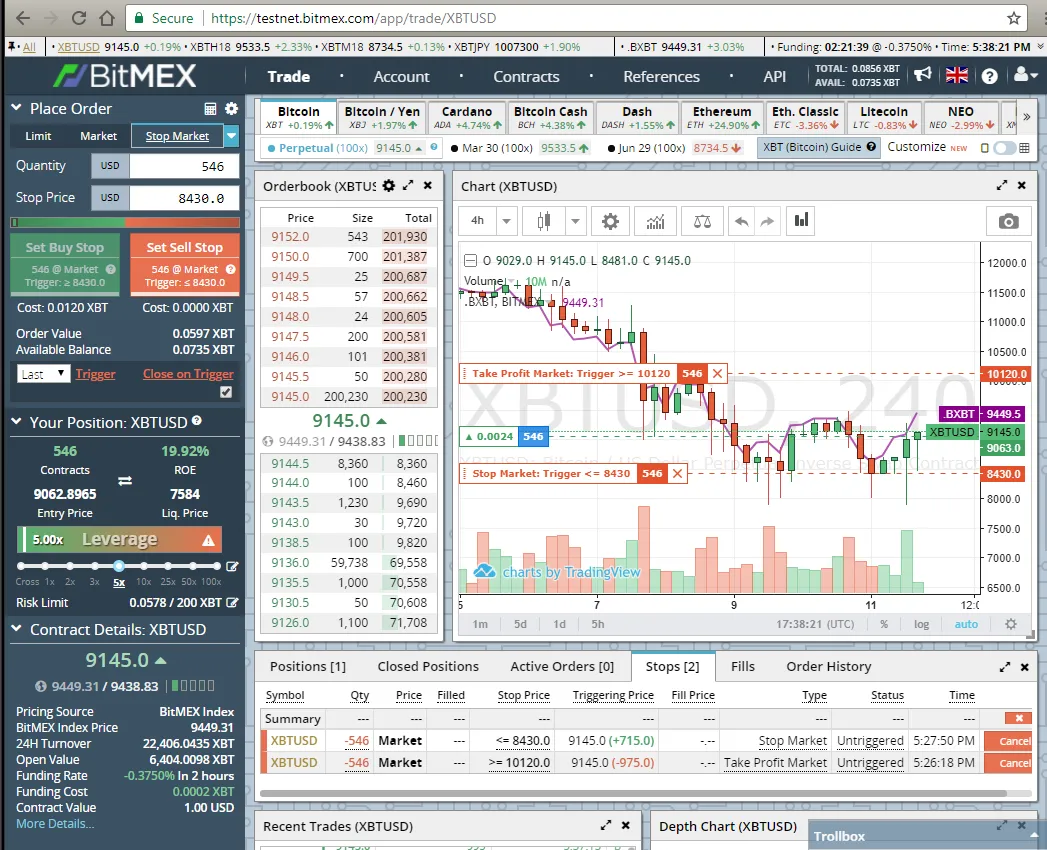Go to browser home page icon
The height and width of the screenshot is (850, 1047).
point(107,18)
